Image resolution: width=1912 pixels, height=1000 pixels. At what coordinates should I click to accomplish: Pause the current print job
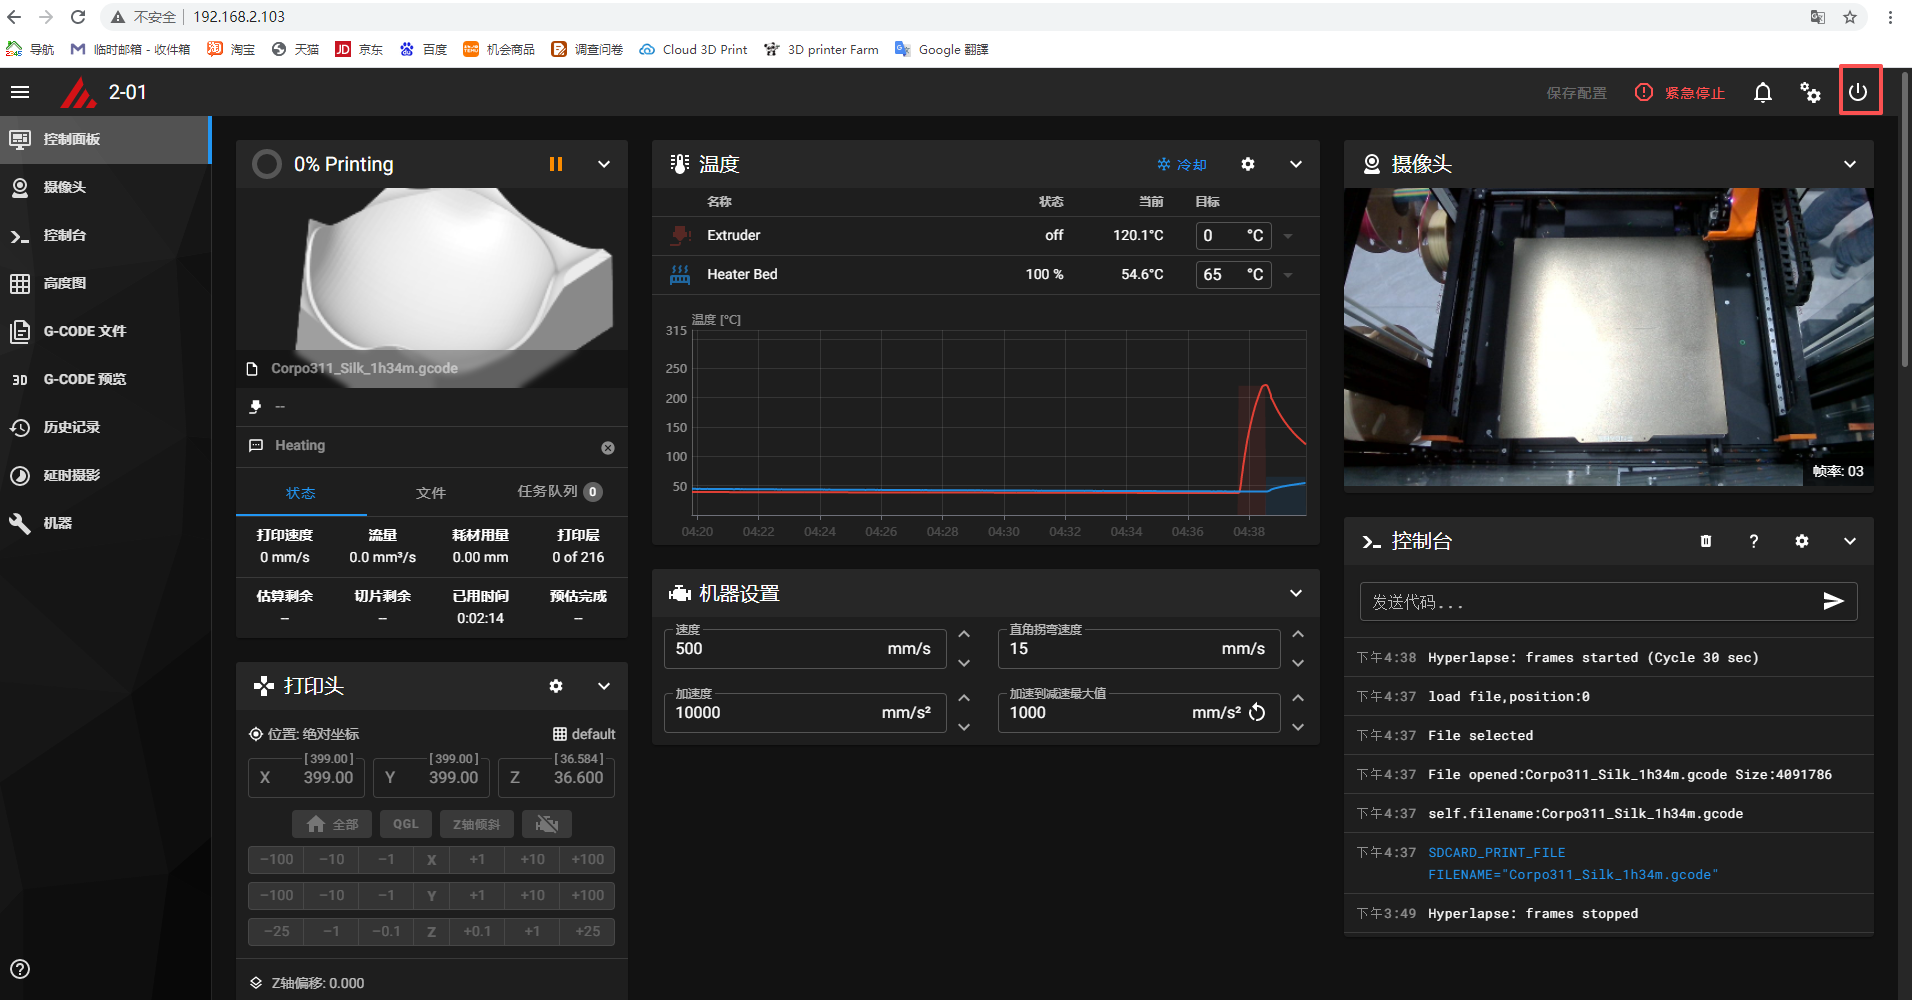tap(556, 164)
